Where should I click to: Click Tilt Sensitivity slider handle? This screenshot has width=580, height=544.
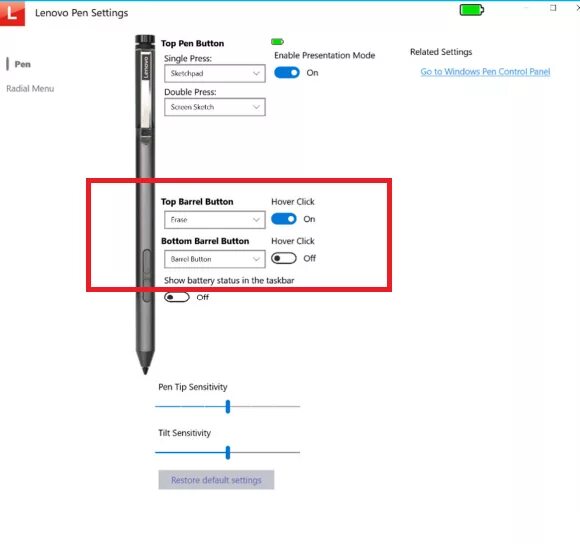[228, 452]
